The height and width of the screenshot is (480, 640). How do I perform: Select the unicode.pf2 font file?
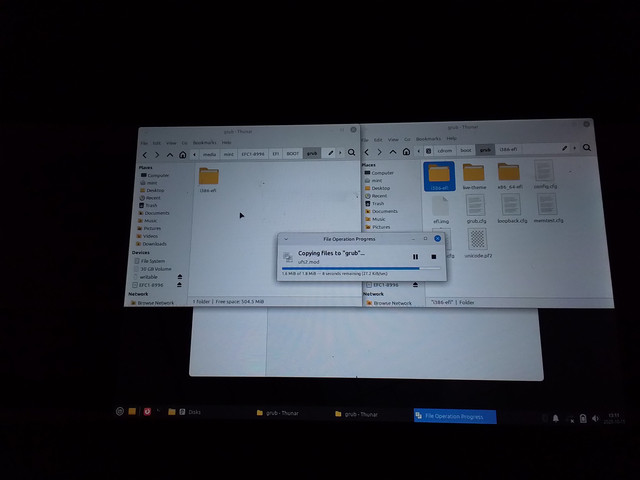pos(478,243)
